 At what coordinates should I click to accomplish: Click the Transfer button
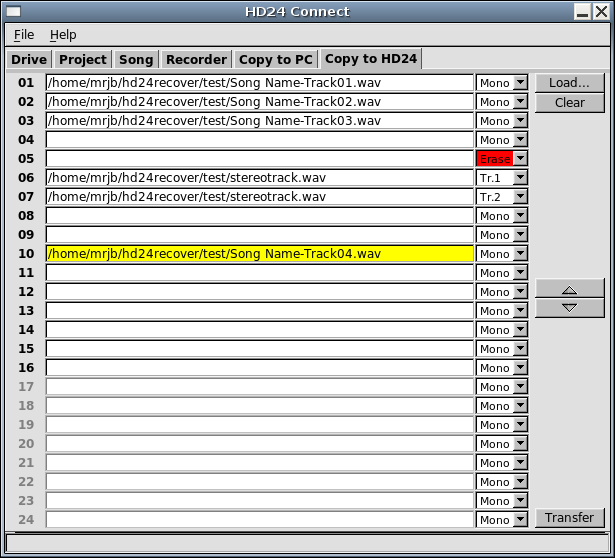(569, 518)
